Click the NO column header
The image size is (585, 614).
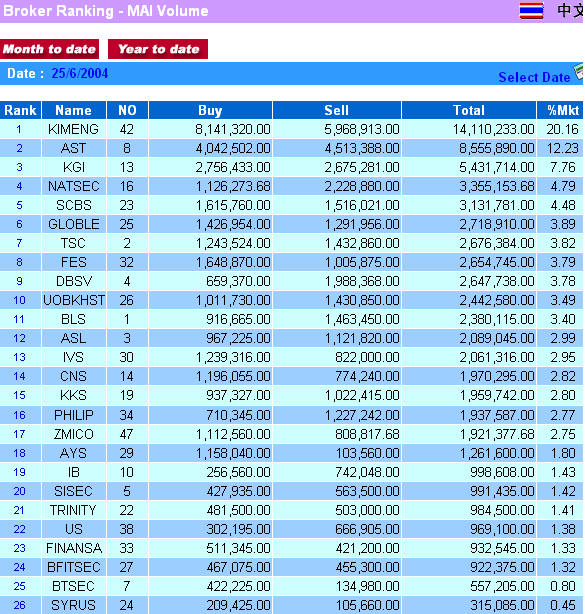(x=127, y=110)
